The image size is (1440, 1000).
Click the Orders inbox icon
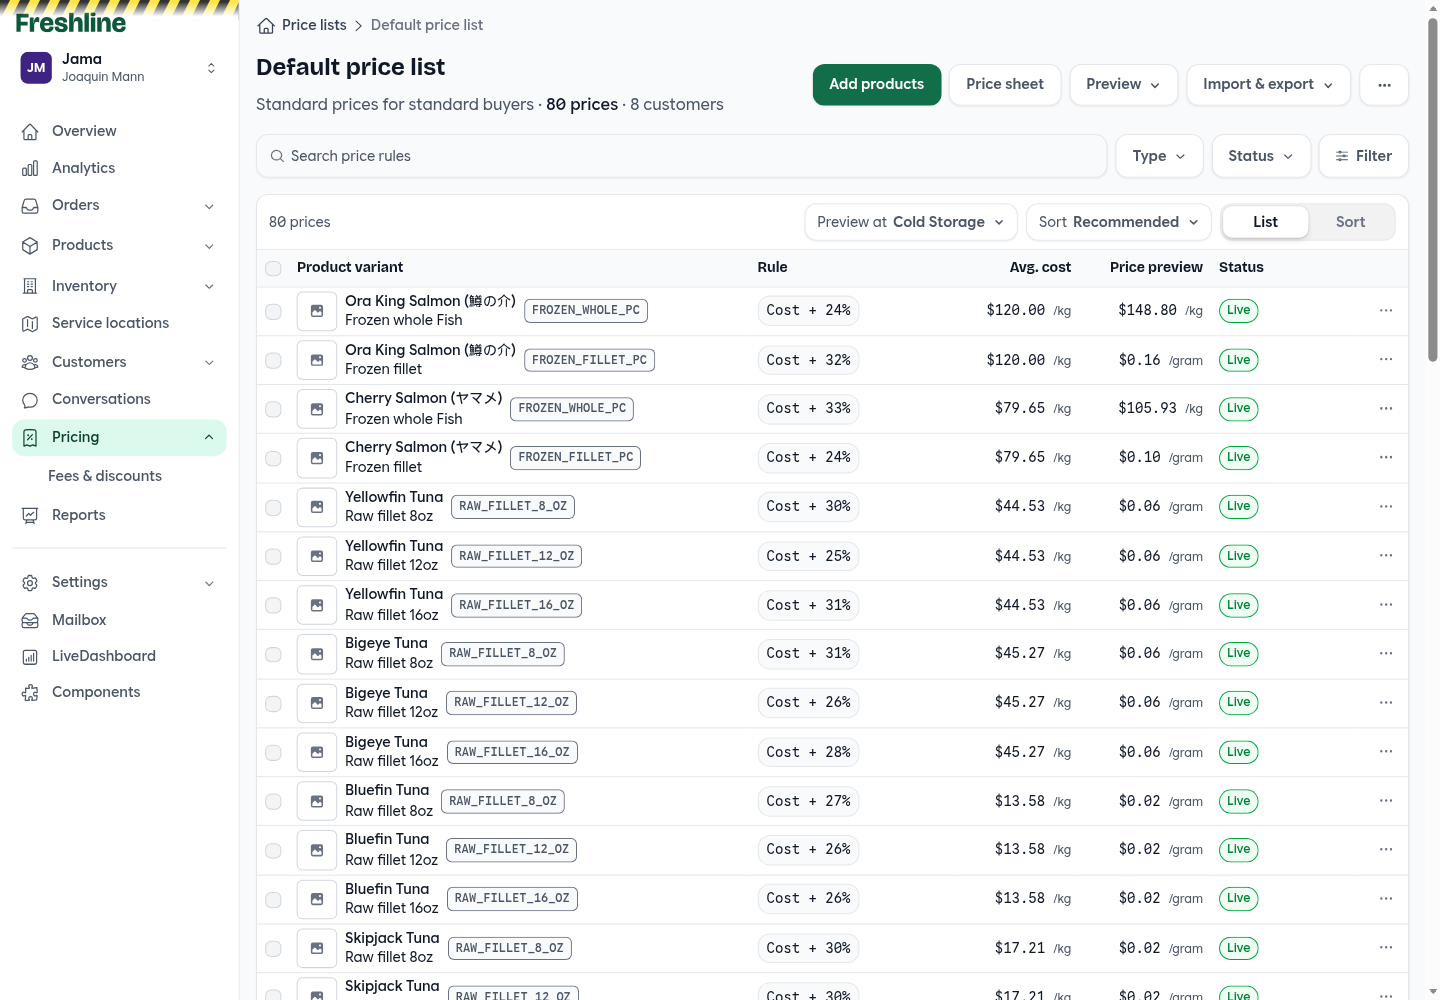(30, 205)
